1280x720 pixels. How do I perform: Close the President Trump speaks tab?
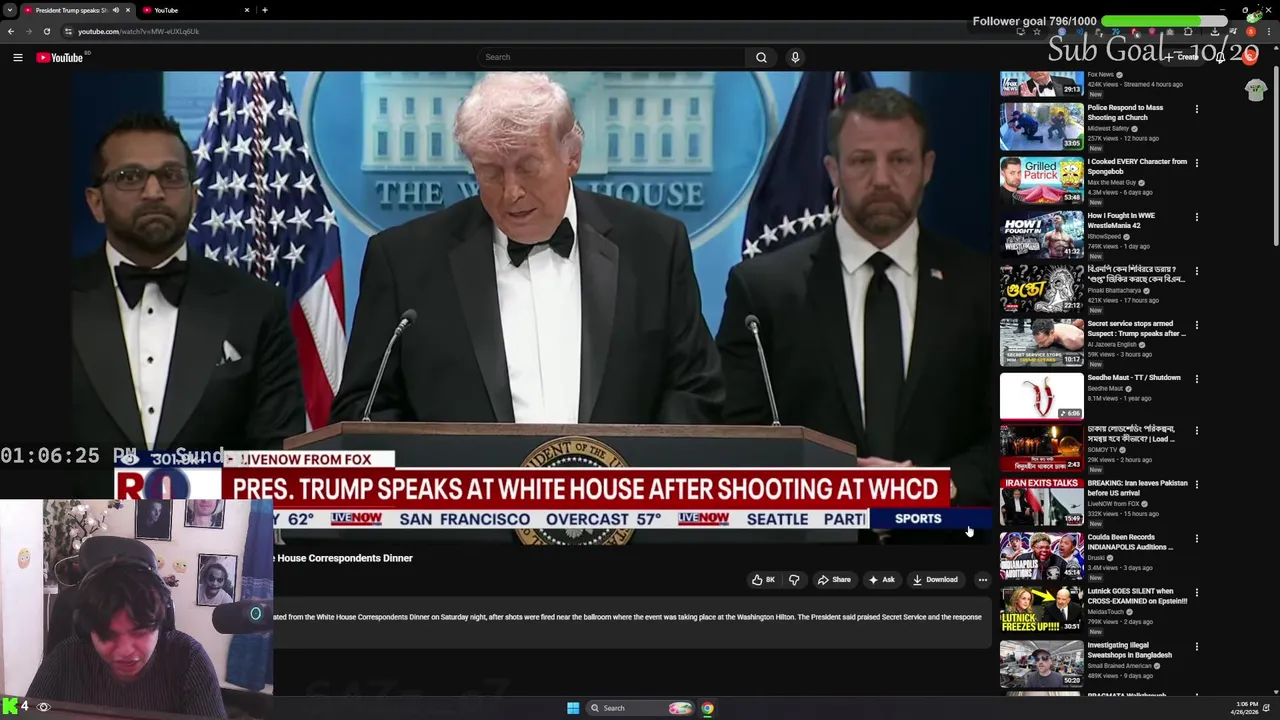(128, 10)
